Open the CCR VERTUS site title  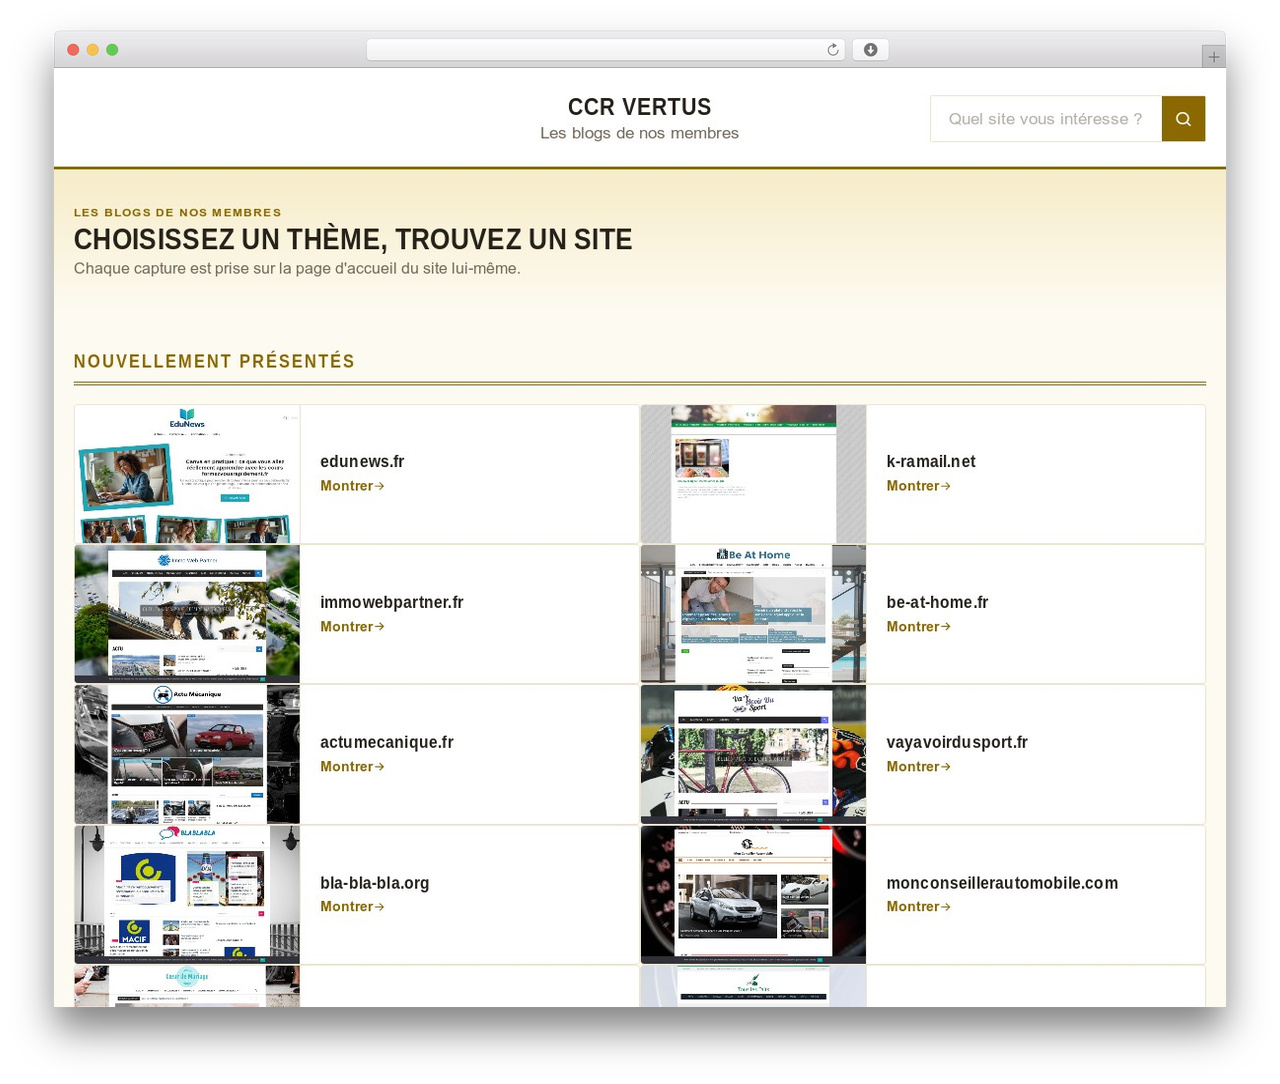640,107
